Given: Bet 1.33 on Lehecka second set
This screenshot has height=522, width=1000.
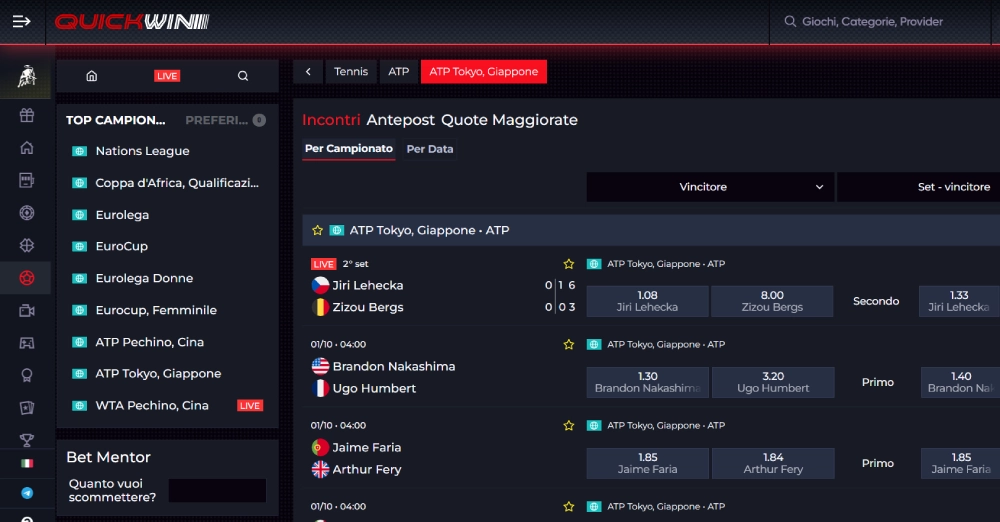Looking at the screenshot, I should [x=959, y=301].
